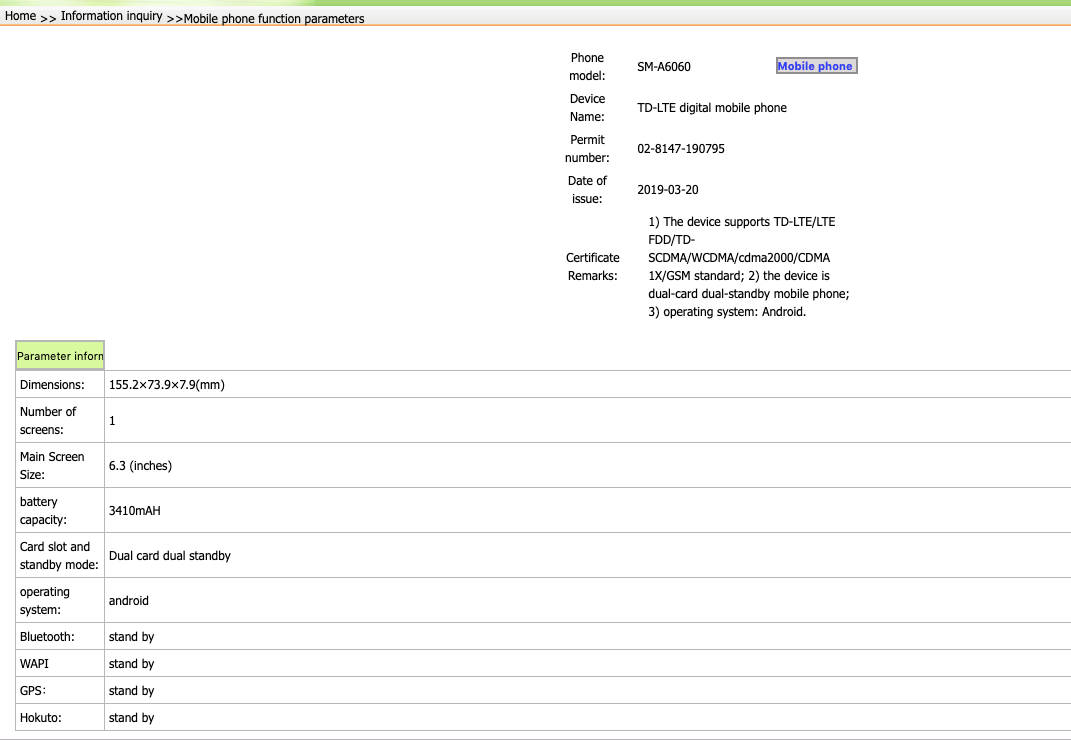Click the SM-A6060 phone model value

pyautogui.click(x=664, y=67)
